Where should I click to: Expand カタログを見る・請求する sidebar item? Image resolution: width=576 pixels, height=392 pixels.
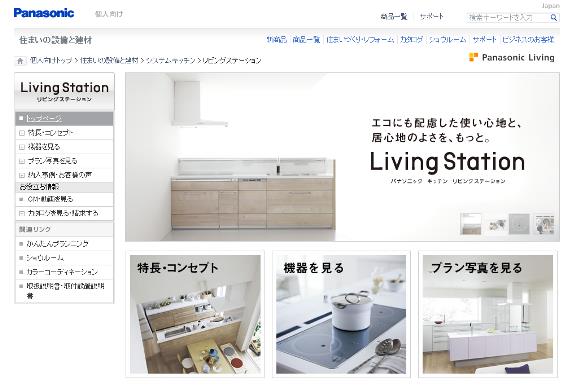pos(64,213)
